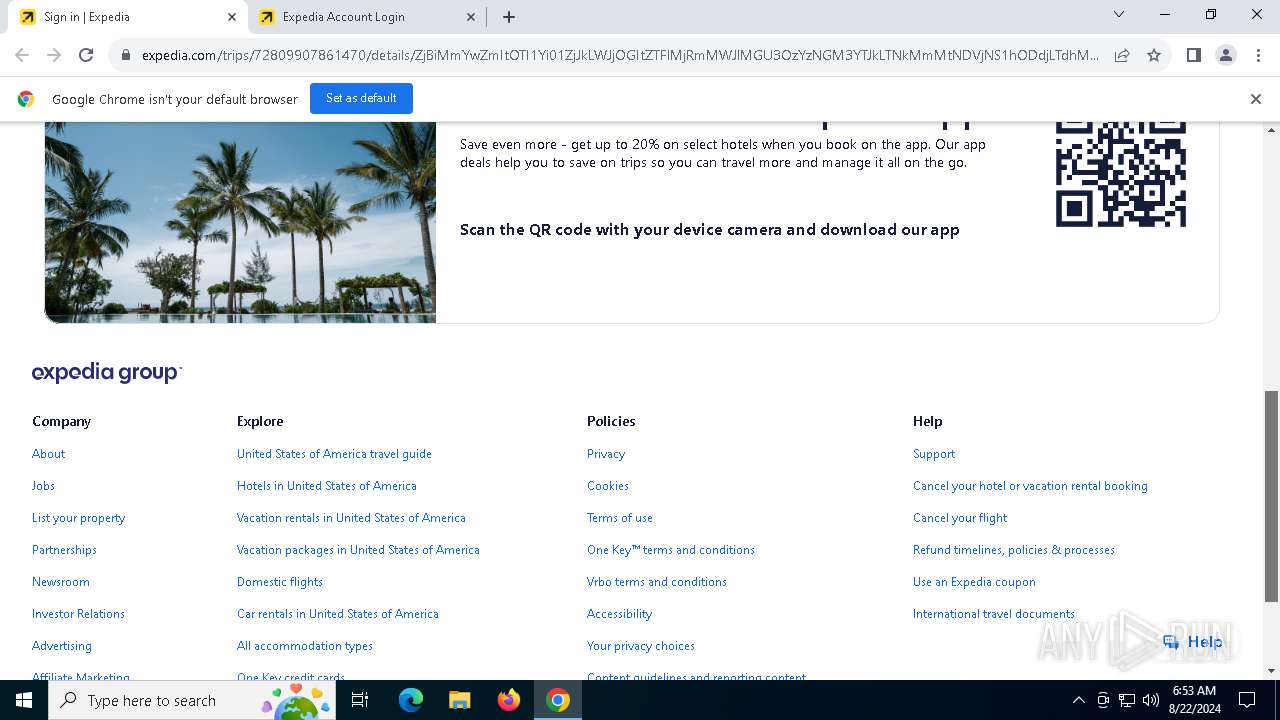
Task: Open the Chrome taskbar icon
Action: coord(558,700)
